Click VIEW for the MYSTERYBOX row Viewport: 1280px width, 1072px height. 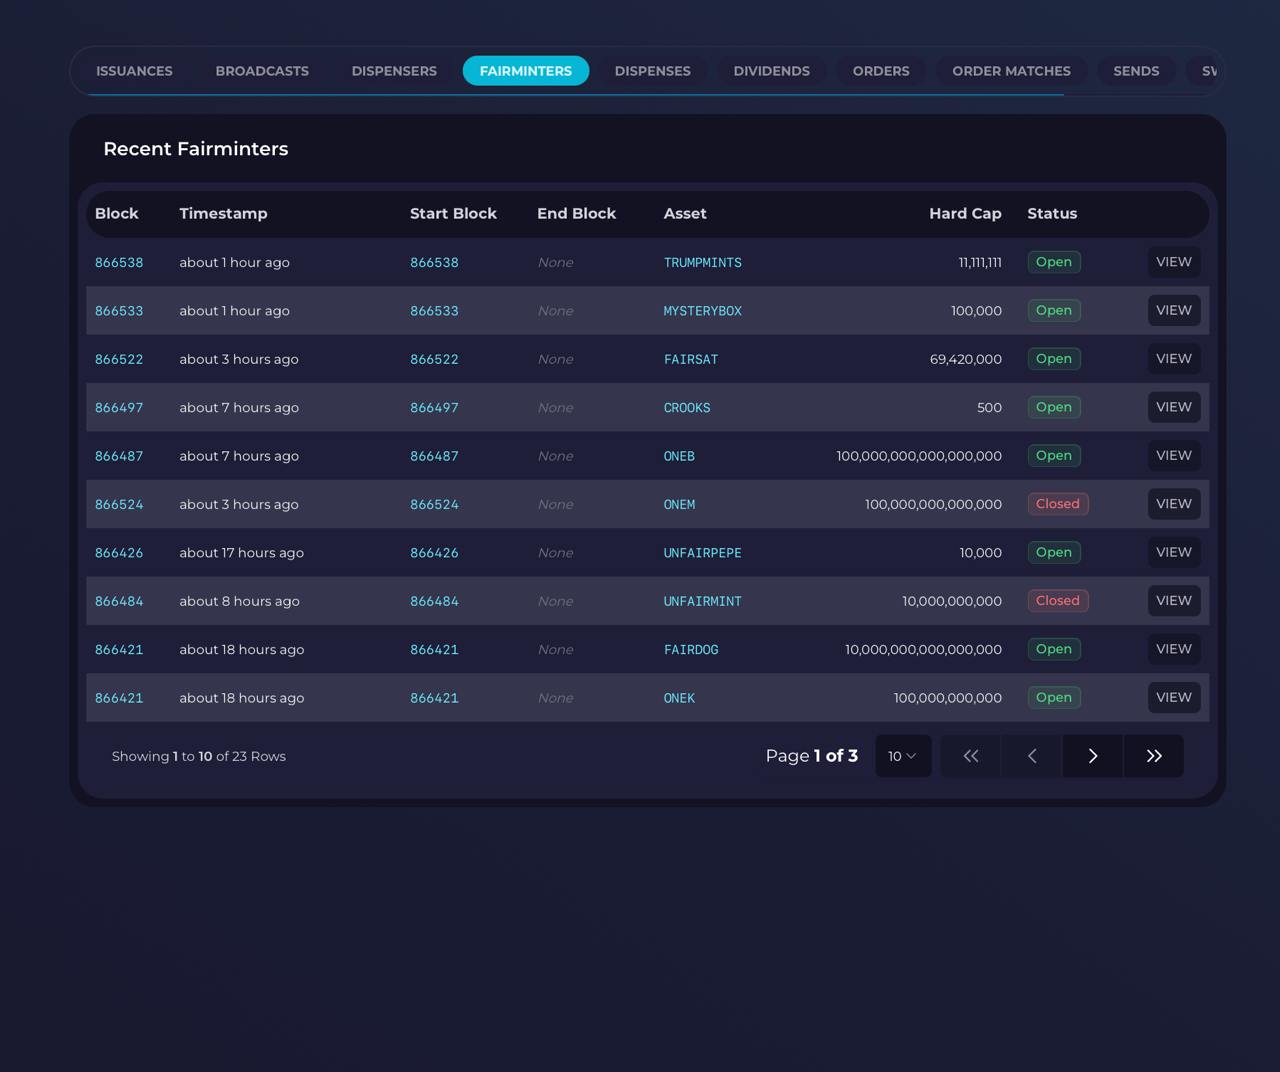tap(1174, 310)
